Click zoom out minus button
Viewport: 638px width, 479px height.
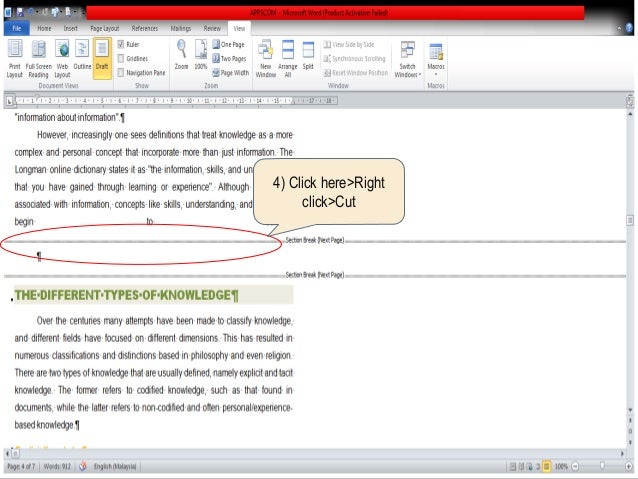pyautogui.click(x=575, y=466)
